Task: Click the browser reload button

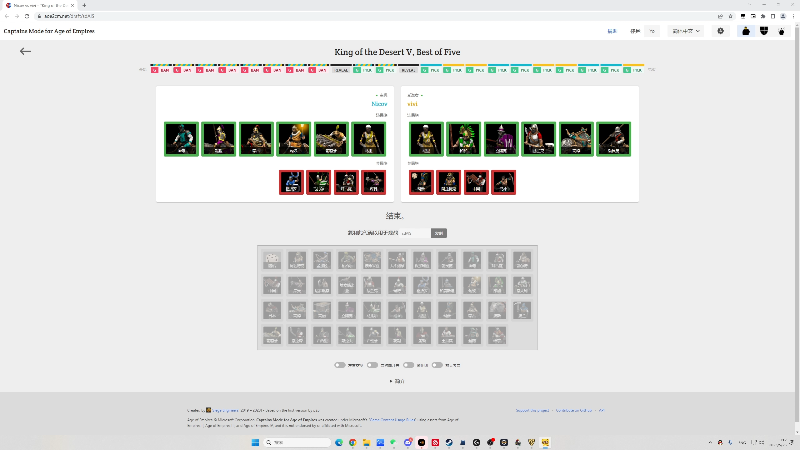Action: point(27,16)
